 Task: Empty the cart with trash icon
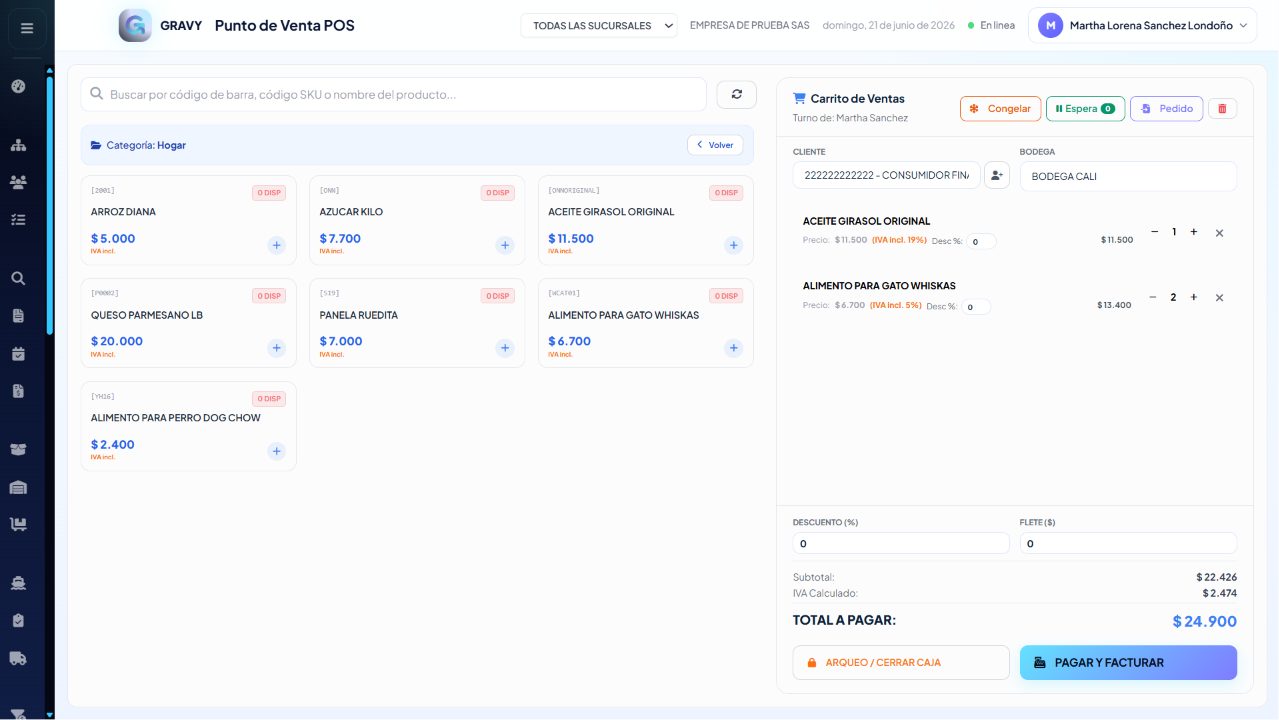1222,109
